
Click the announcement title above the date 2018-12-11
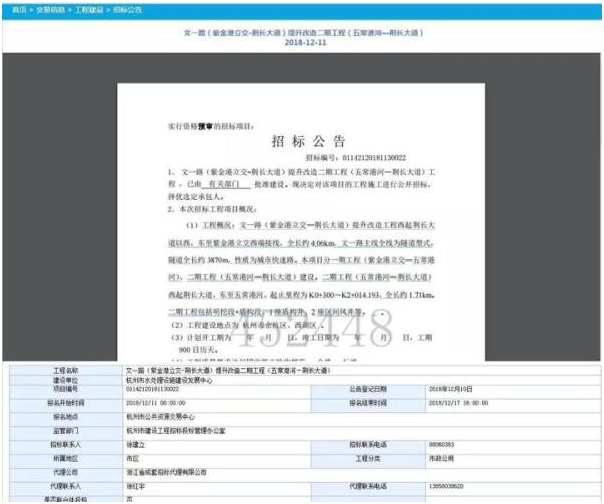coord(304,33)
